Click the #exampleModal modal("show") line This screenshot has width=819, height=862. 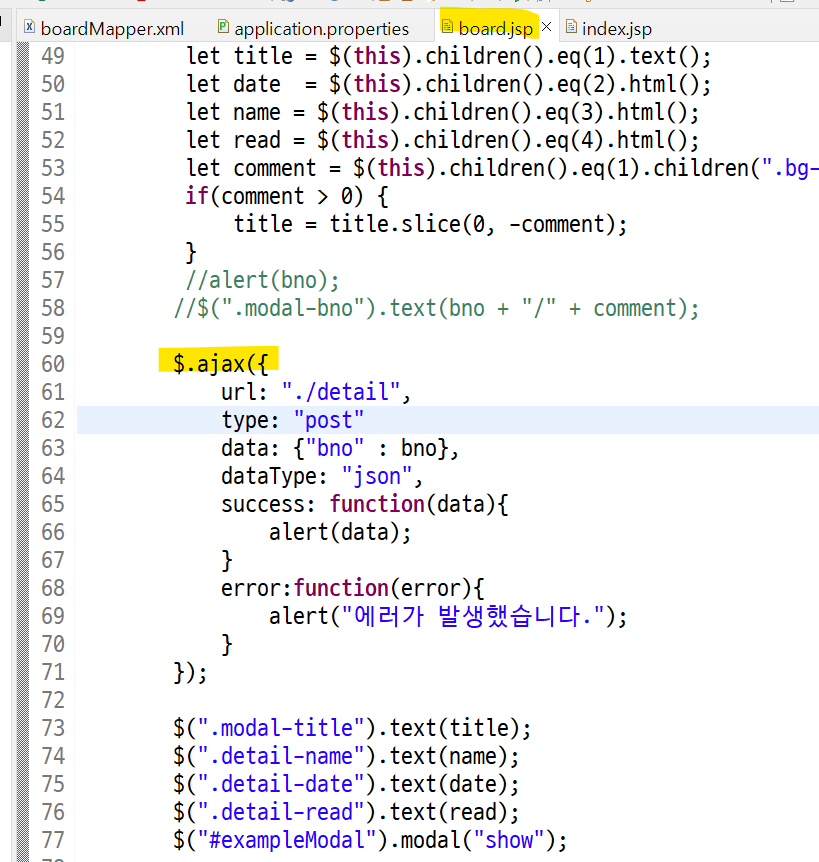tap(370, 841)
